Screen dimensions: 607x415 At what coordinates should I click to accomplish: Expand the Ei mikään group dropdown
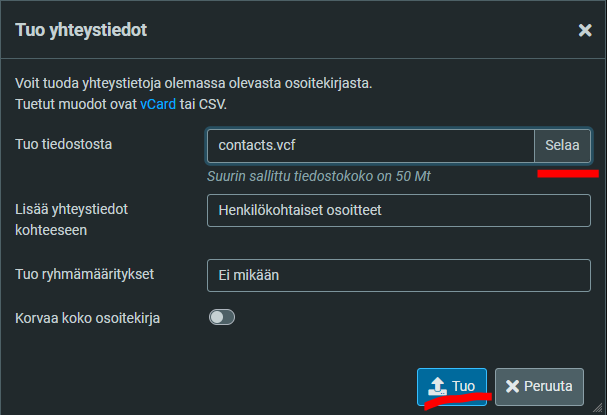399,276
